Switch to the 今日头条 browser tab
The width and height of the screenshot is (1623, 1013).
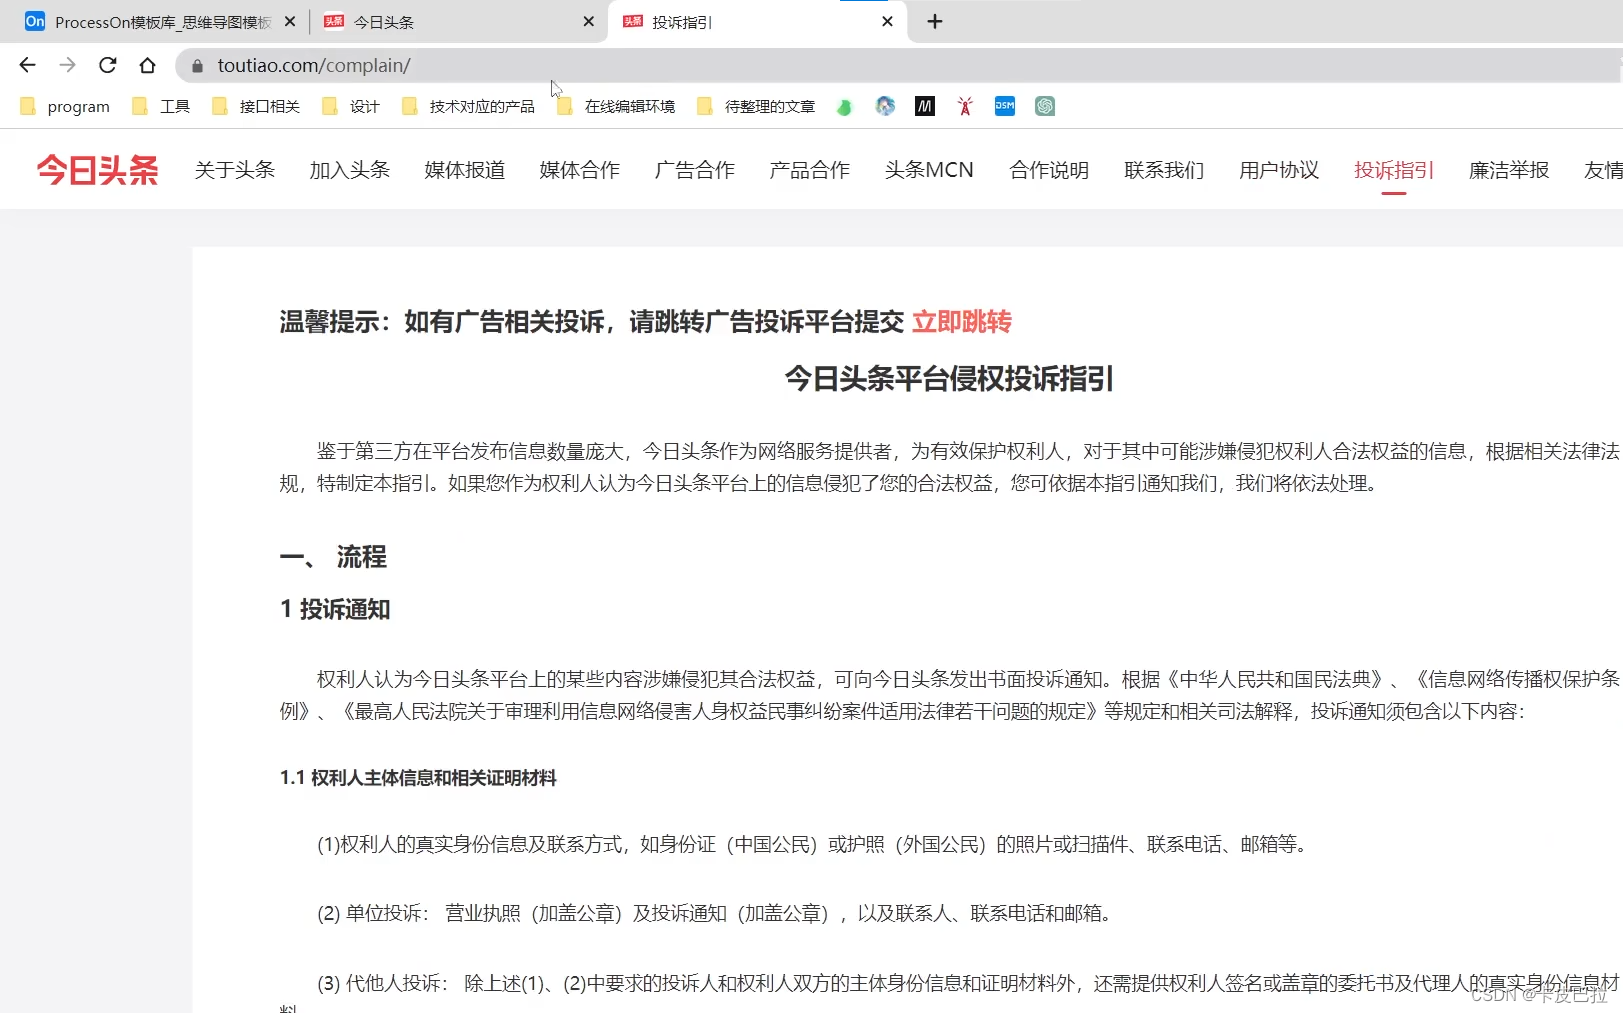[x=457, y=21]
